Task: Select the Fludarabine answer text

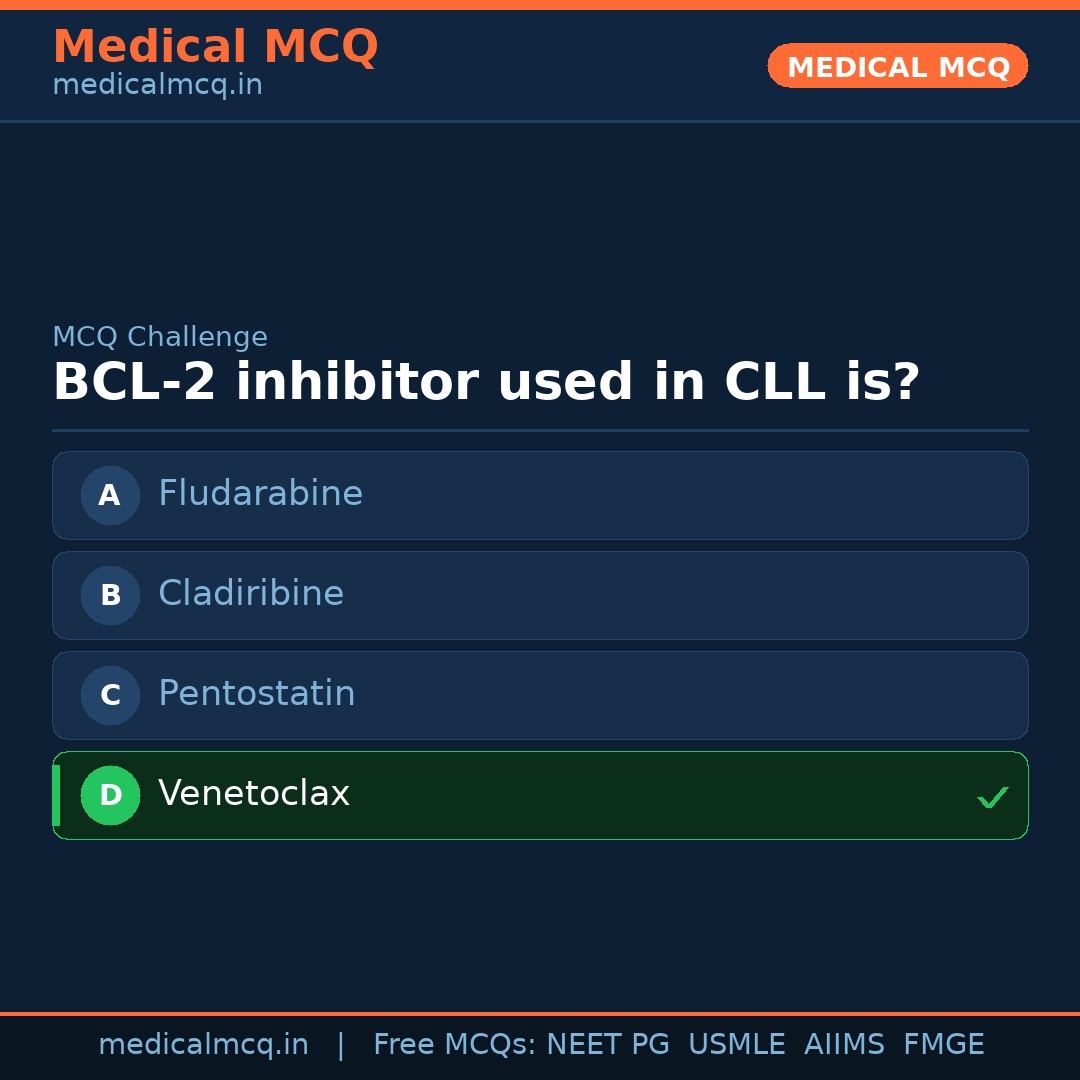Action: pyautogui.click(x=260, y=494)
